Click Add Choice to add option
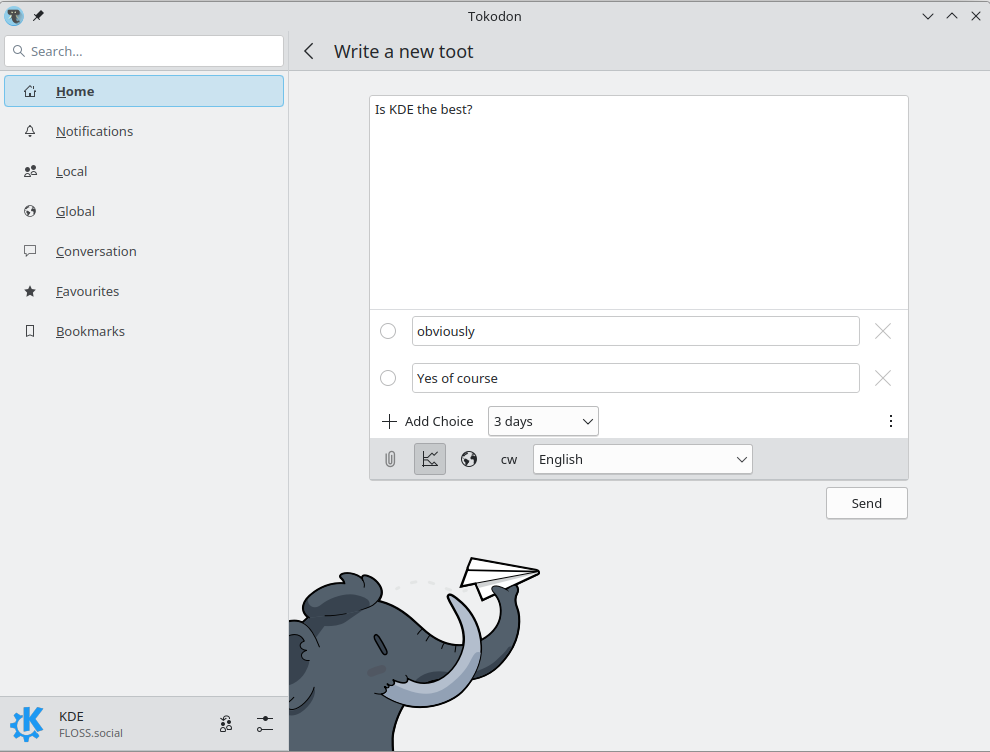 pyautogui.click(x=428, y=421)
